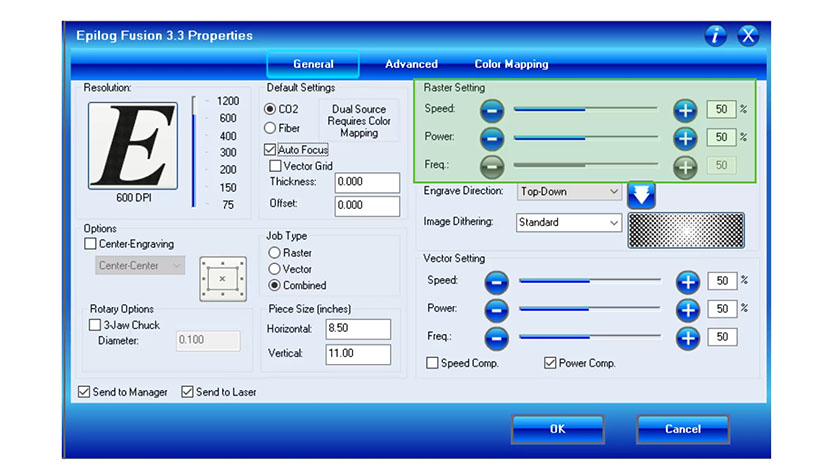
Task: Open the Engrave Direction dropdown
Action: click(569, 191)
